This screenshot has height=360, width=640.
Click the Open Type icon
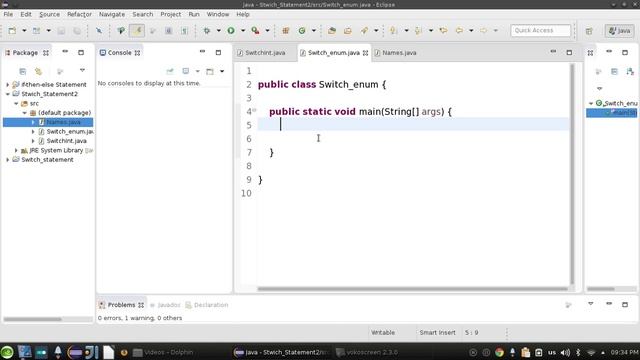click(x=332, y=31)
